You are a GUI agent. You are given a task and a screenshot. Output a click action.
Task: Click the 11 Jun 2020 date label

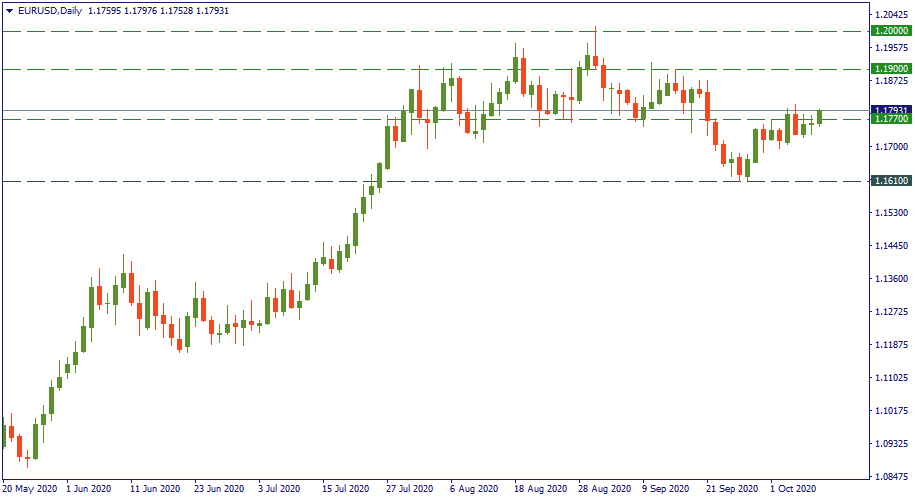pyautogui.click(x=157, y=489)
